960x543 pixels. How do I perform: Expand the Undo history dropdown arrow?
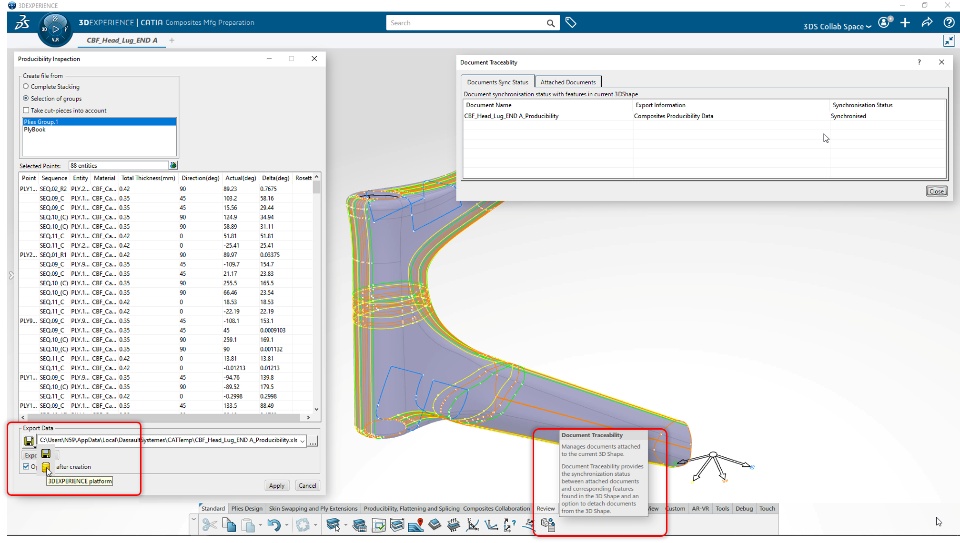point(286,525)
